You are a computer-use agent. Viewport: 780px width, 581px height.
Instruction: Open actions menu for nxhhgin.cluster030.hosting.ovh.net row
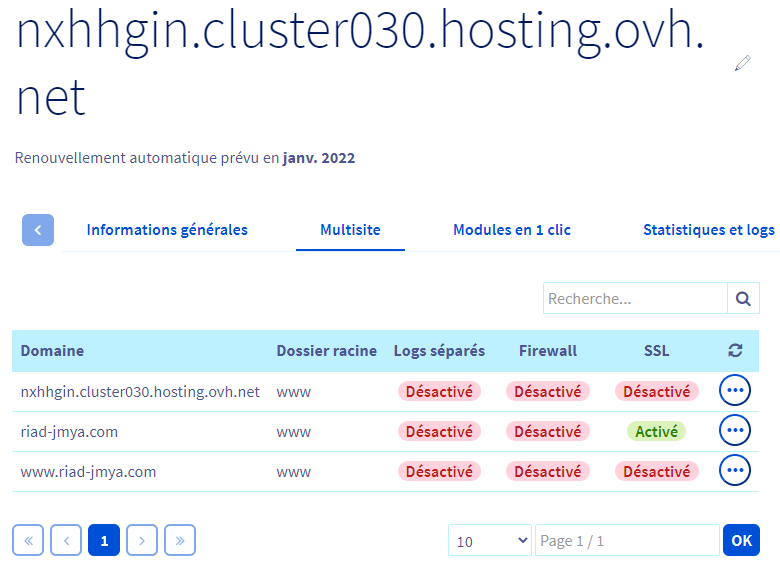[x=735, y=391]
